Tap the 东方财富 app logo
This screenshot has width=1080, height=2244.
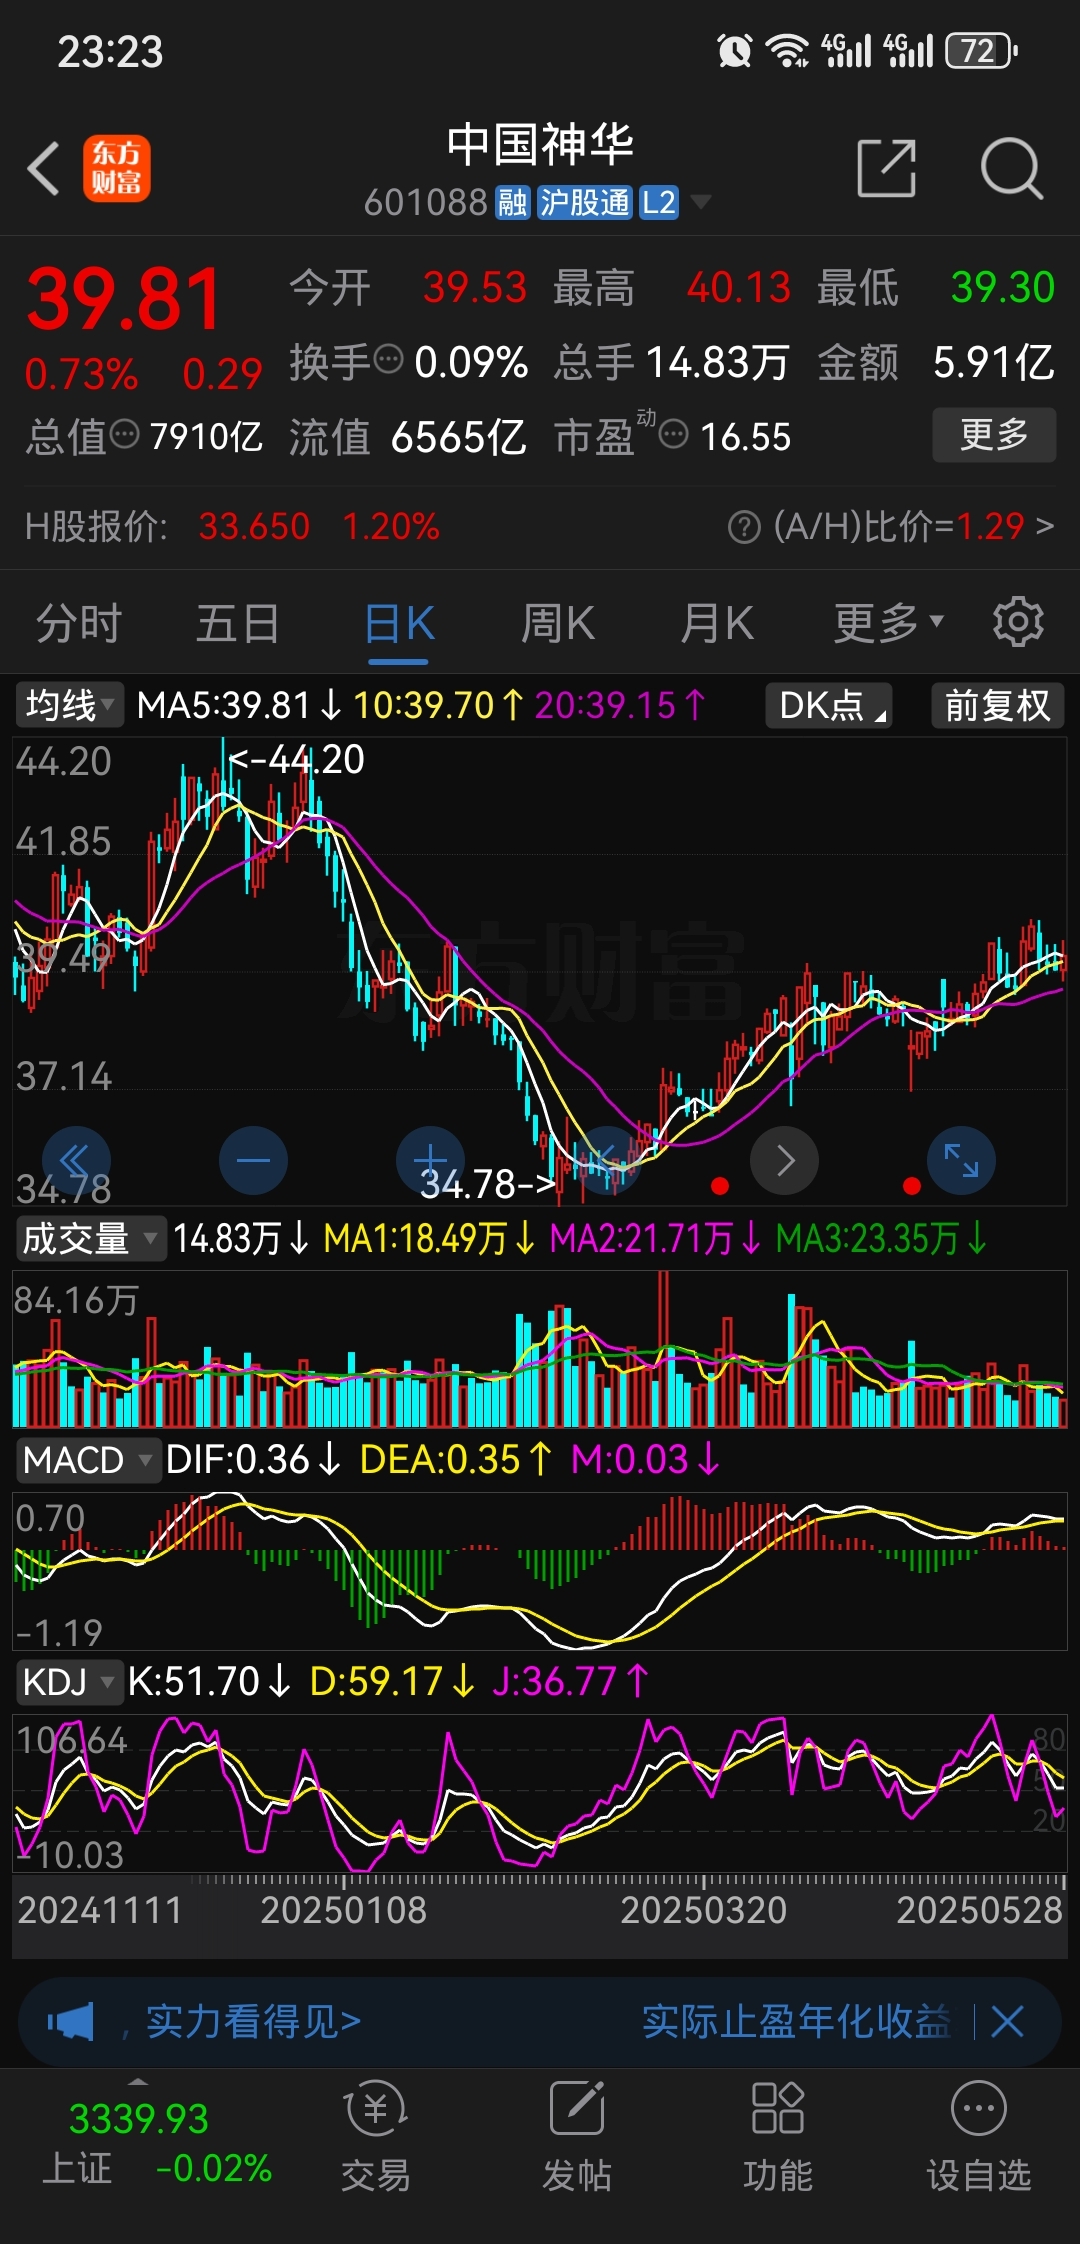click(x=117, y=168)
